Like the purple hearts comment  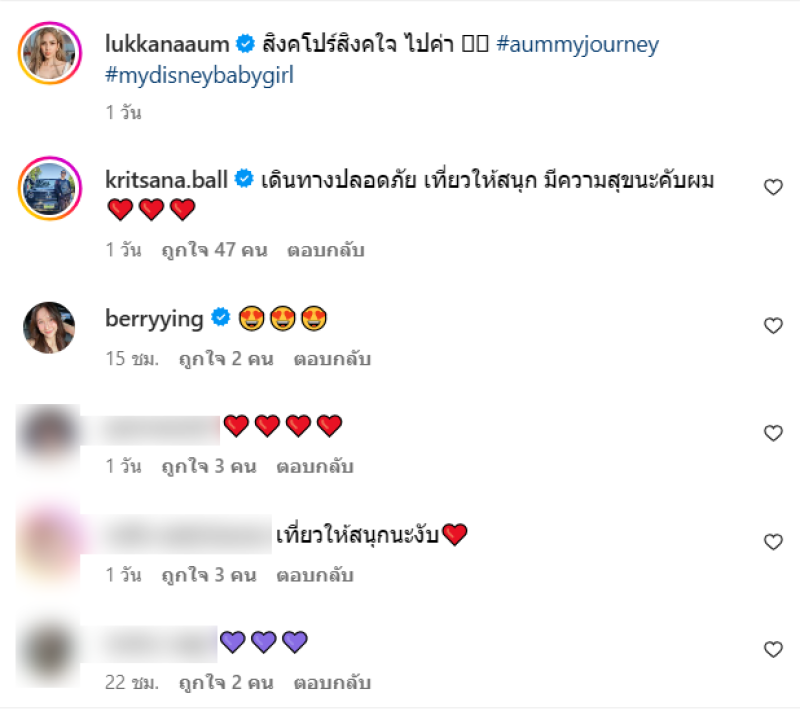point(773,650)
